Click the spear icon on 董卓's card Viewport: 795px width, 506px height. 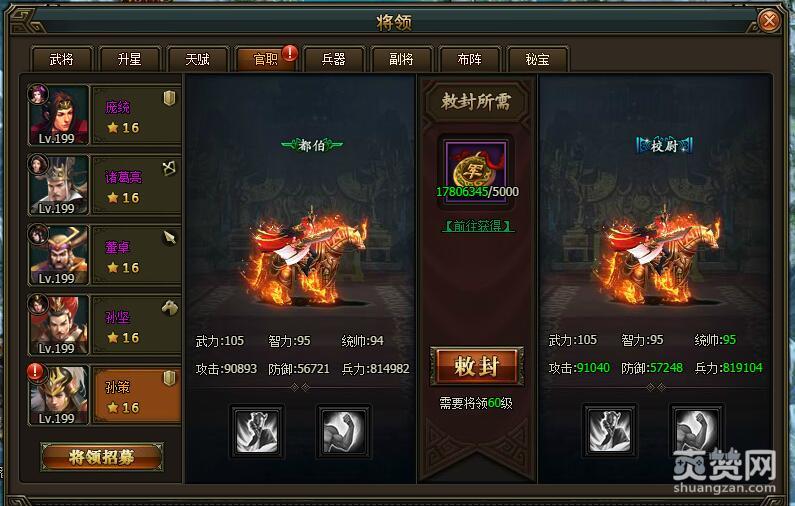169,238
